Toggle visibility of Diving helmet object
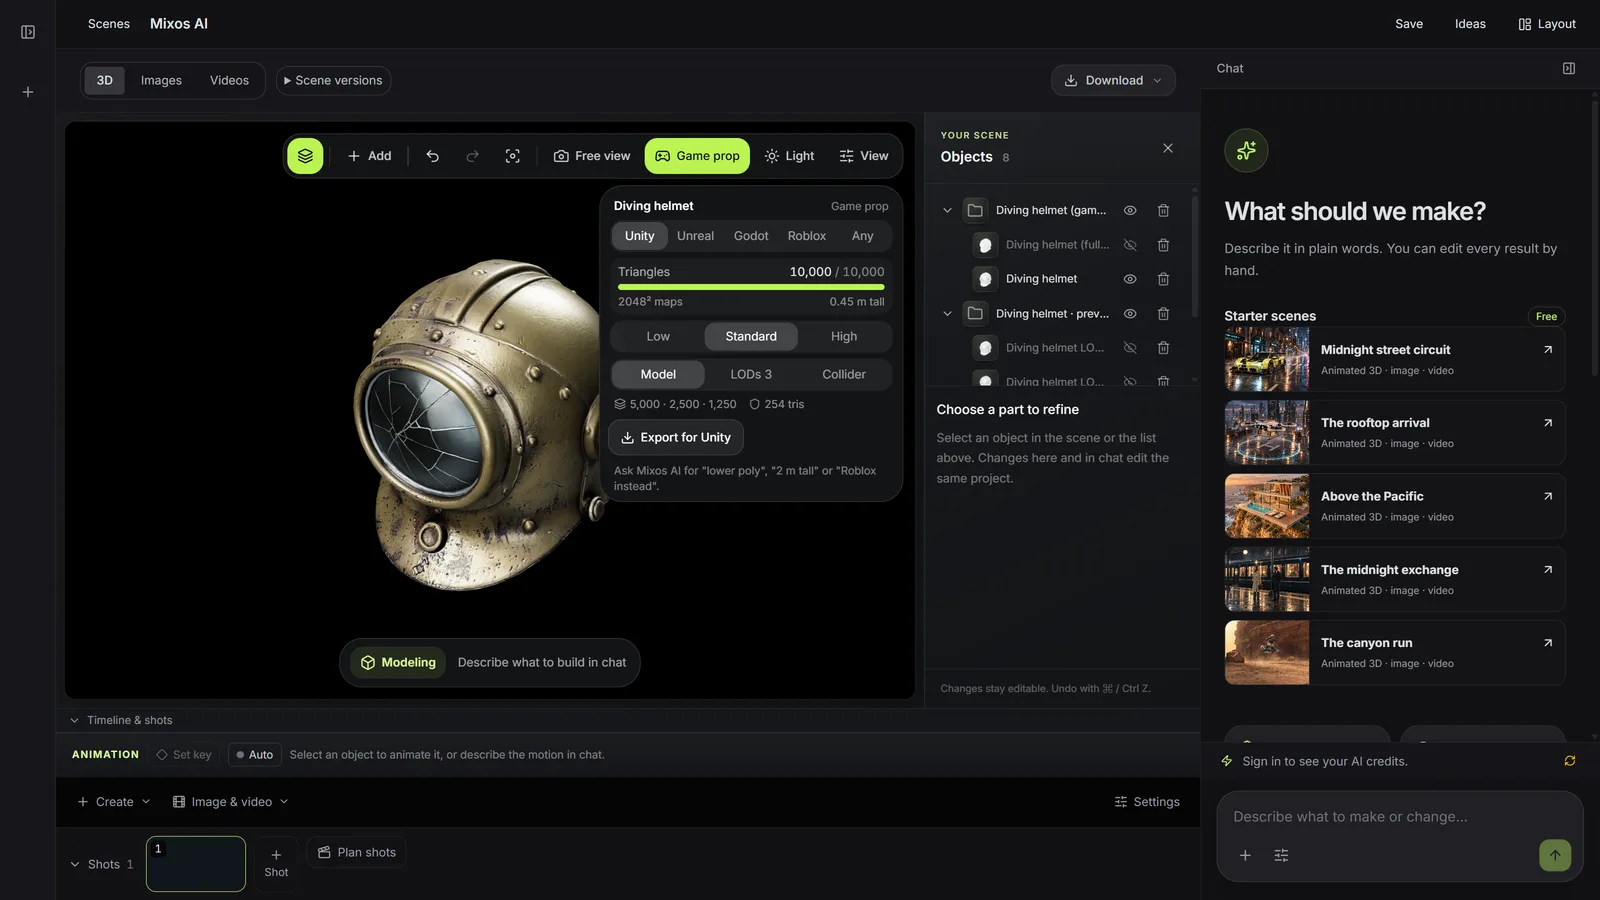Viewport: 1600px width, 900px height. 1130,279
